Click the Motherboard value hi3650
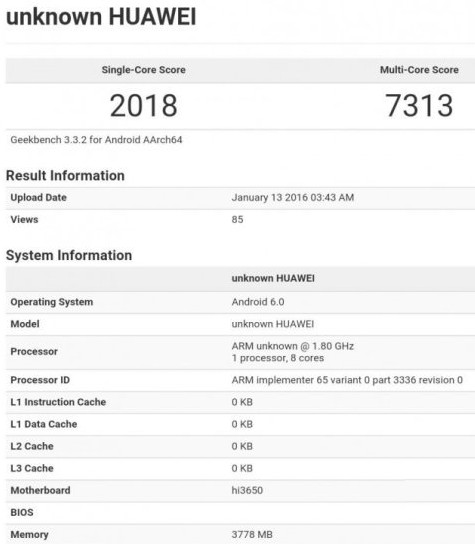 (247, 490)
